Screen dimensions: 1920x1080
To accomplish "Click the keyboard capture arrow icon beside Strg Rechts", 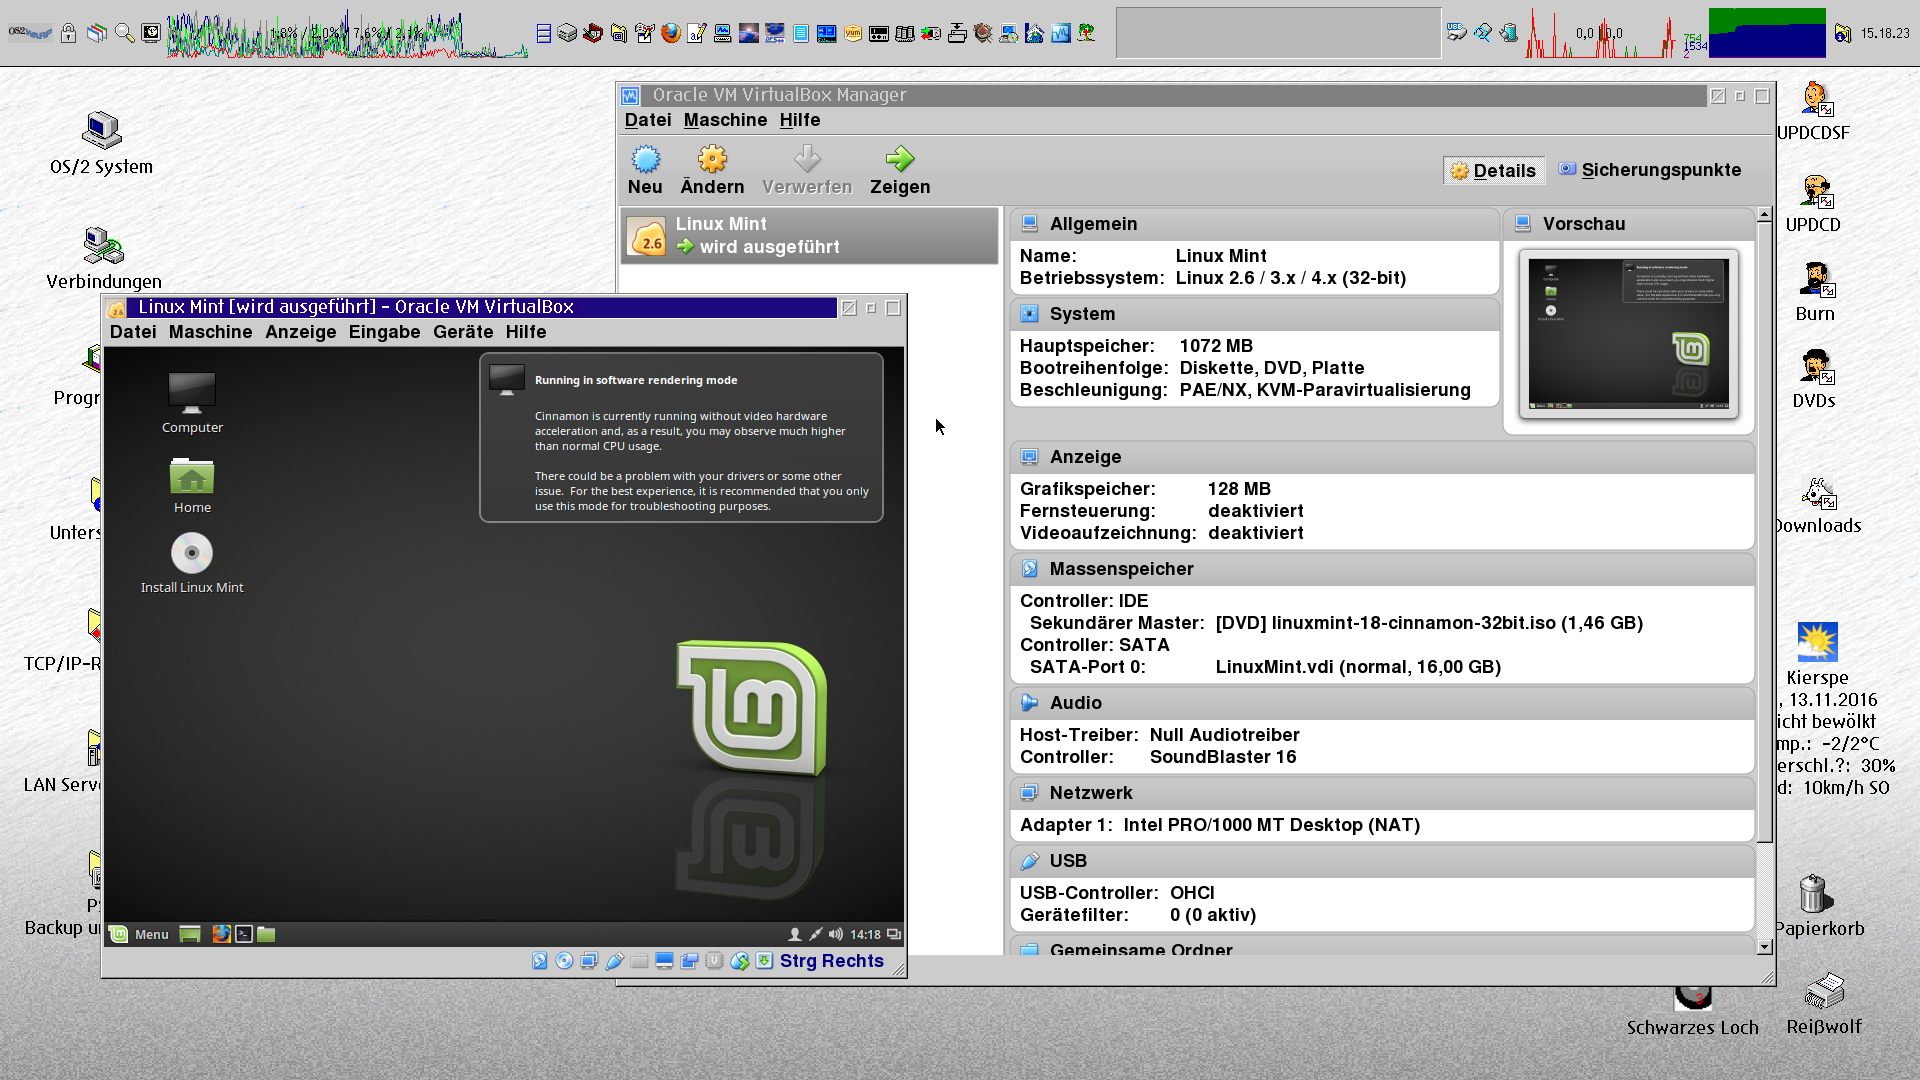I will click(764, 961).
